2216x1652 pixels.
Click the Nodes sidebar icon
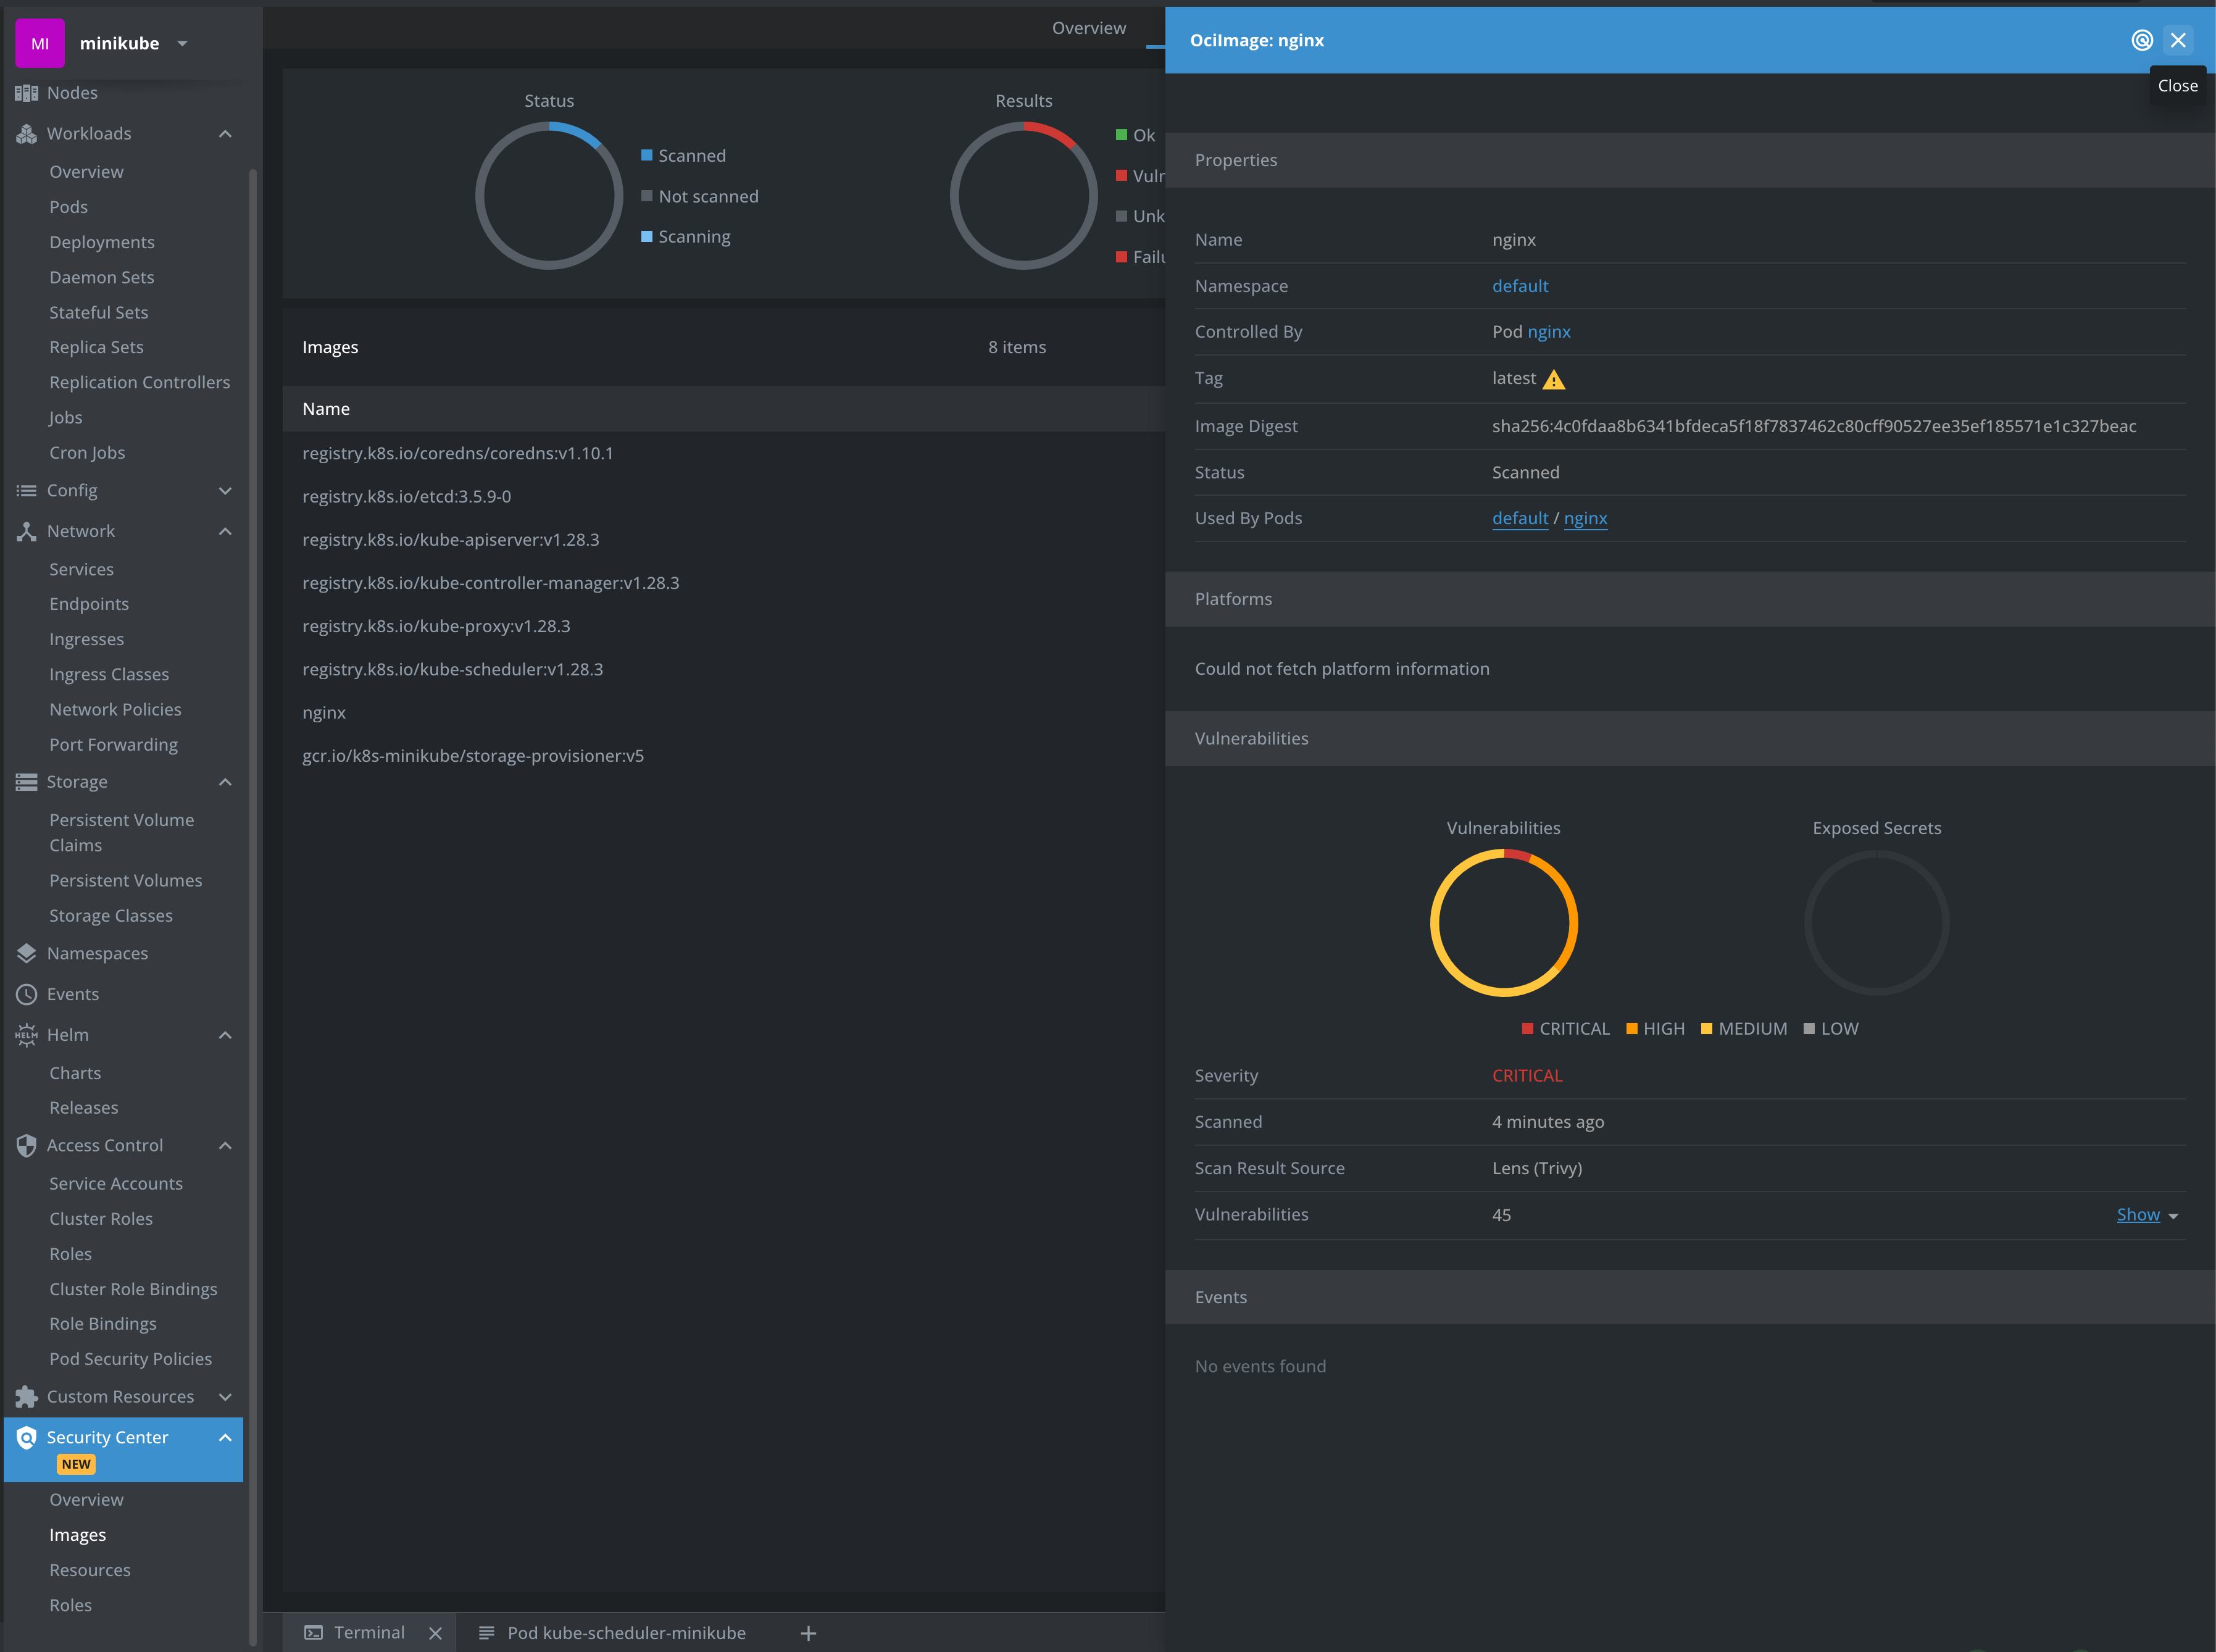tap(26, 93)
